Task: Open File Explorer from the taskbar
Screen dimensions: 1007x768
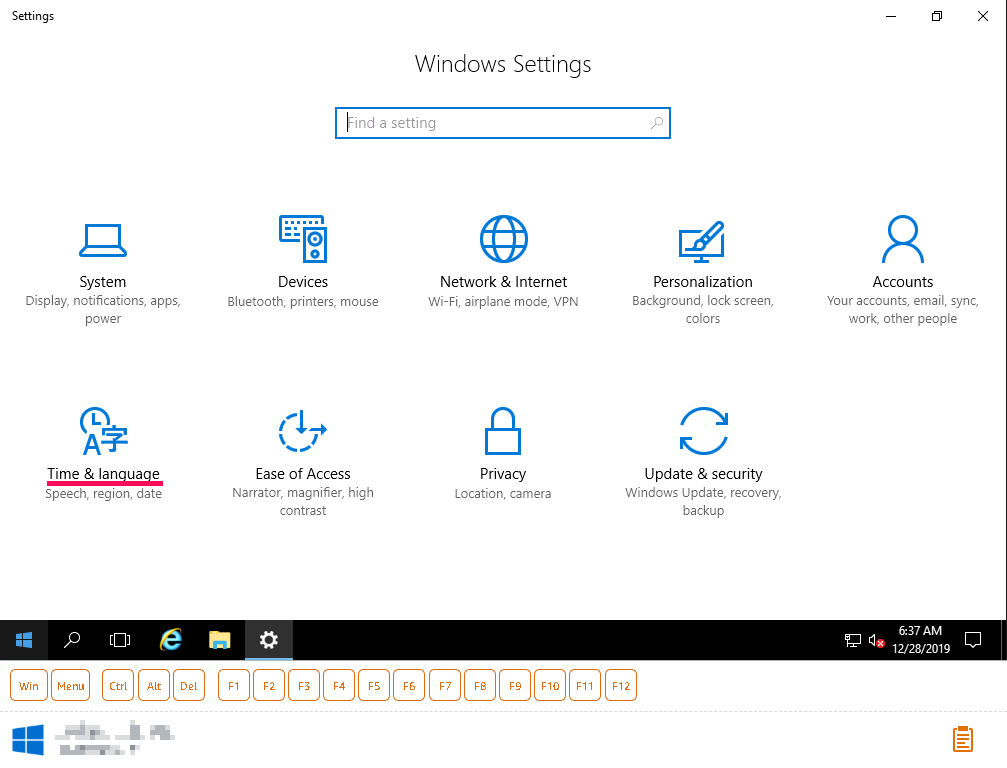Action: [x=220, y=640]
